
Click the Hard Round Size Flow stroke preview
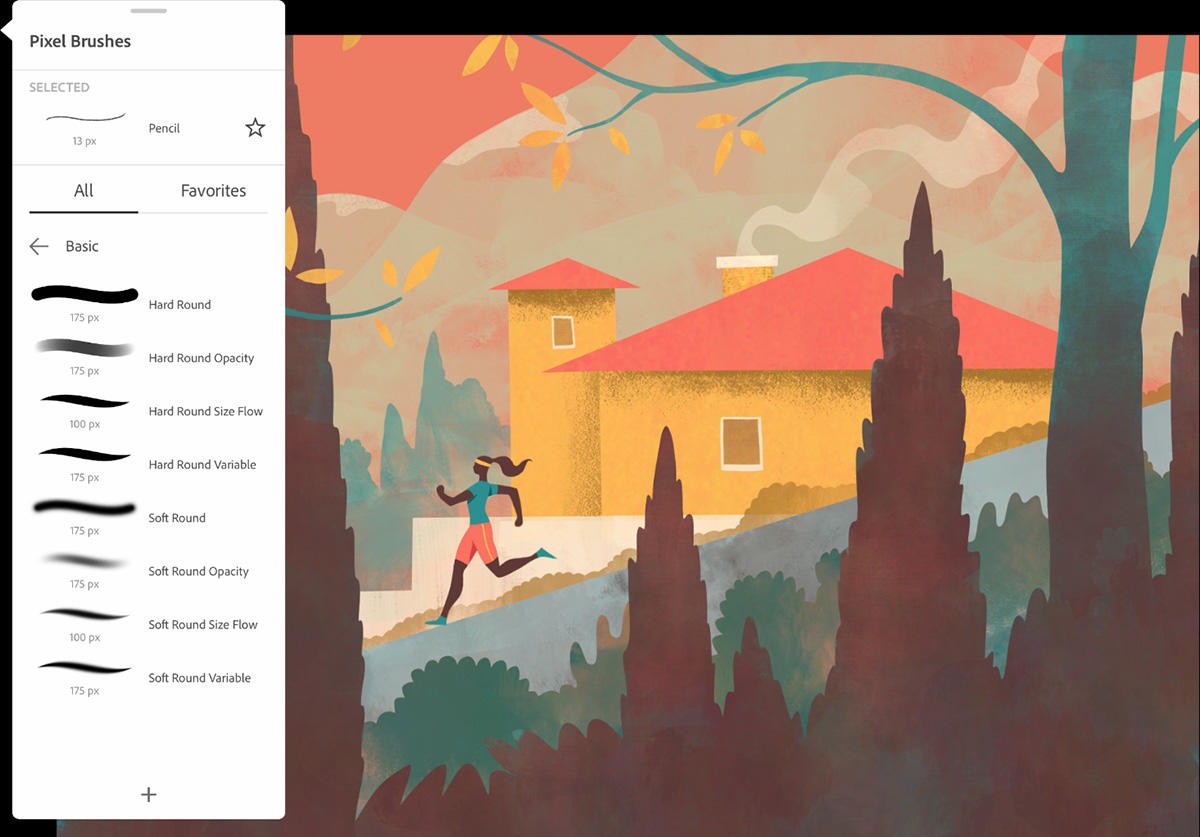(84, 401)
